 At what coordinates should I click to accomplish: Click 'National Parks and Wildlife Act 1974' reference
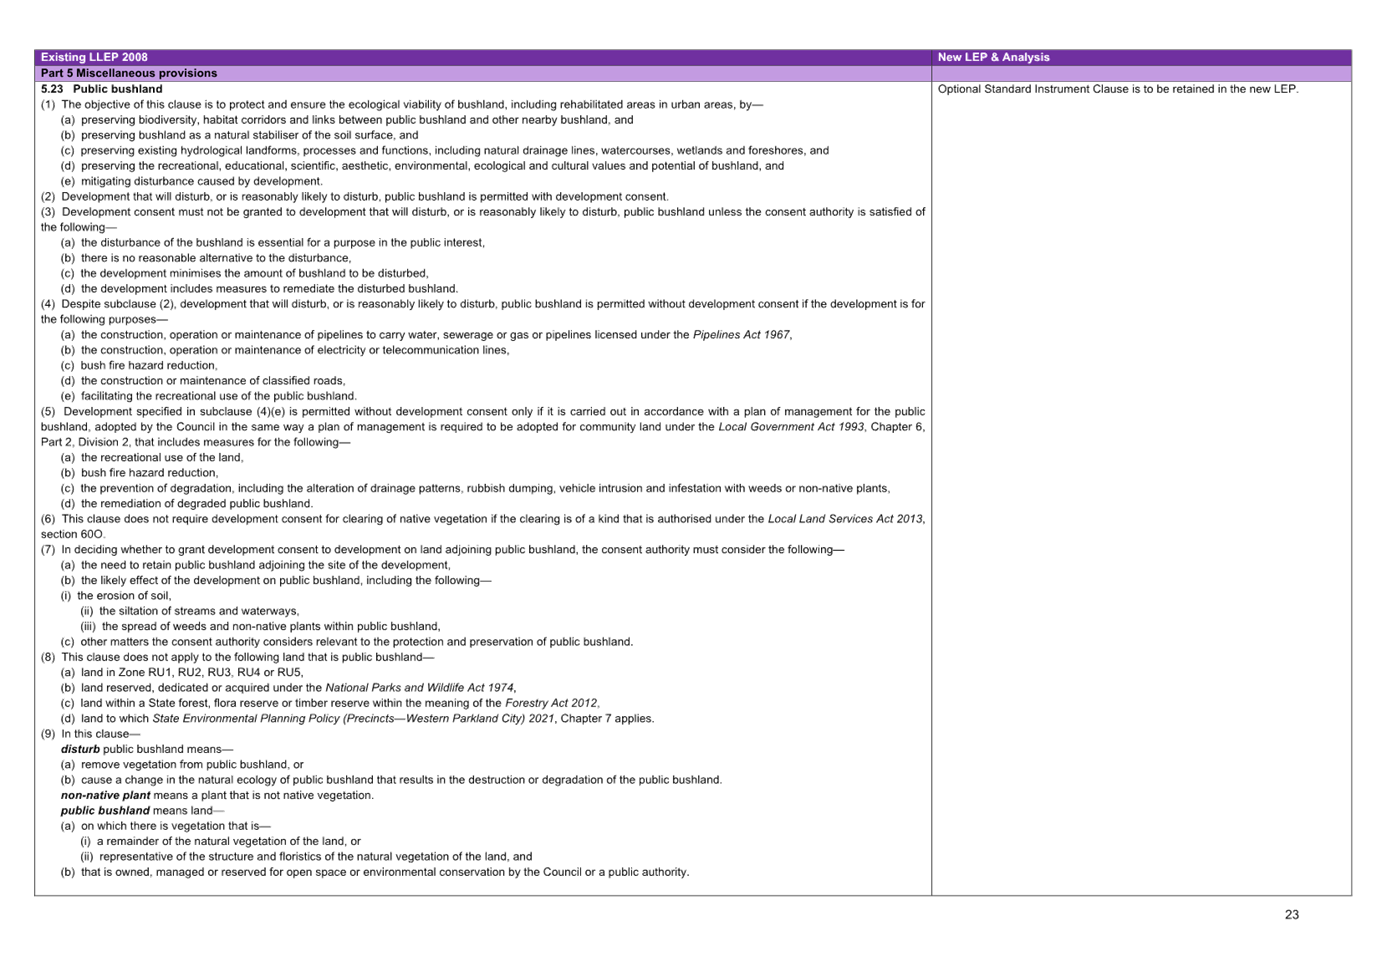click(x=419, y=688)
